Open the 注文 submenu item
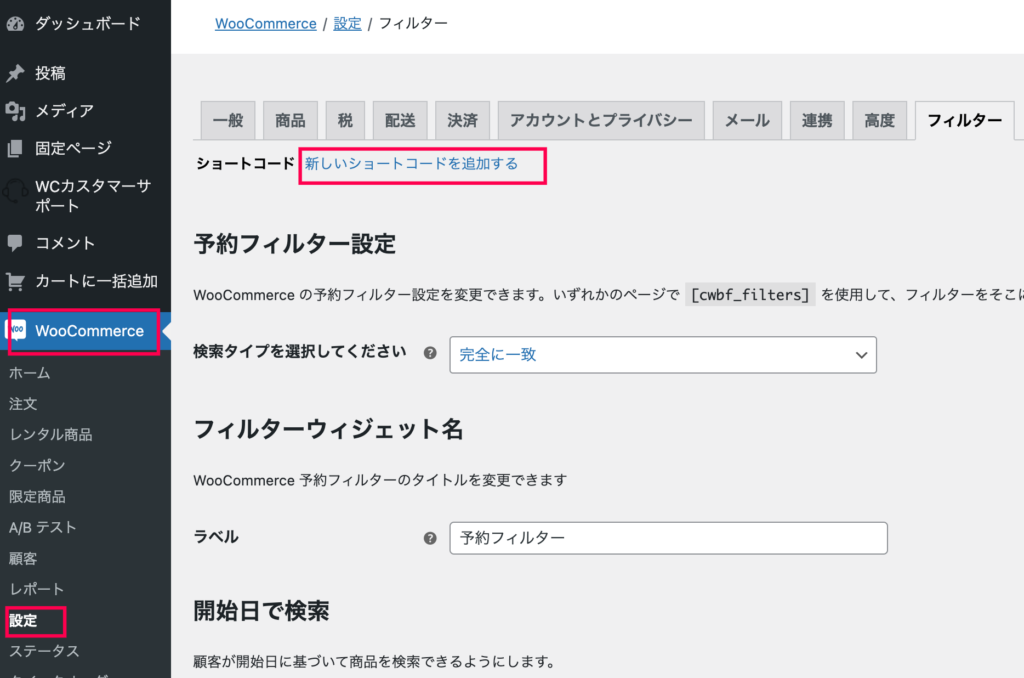 pos(24,404)
